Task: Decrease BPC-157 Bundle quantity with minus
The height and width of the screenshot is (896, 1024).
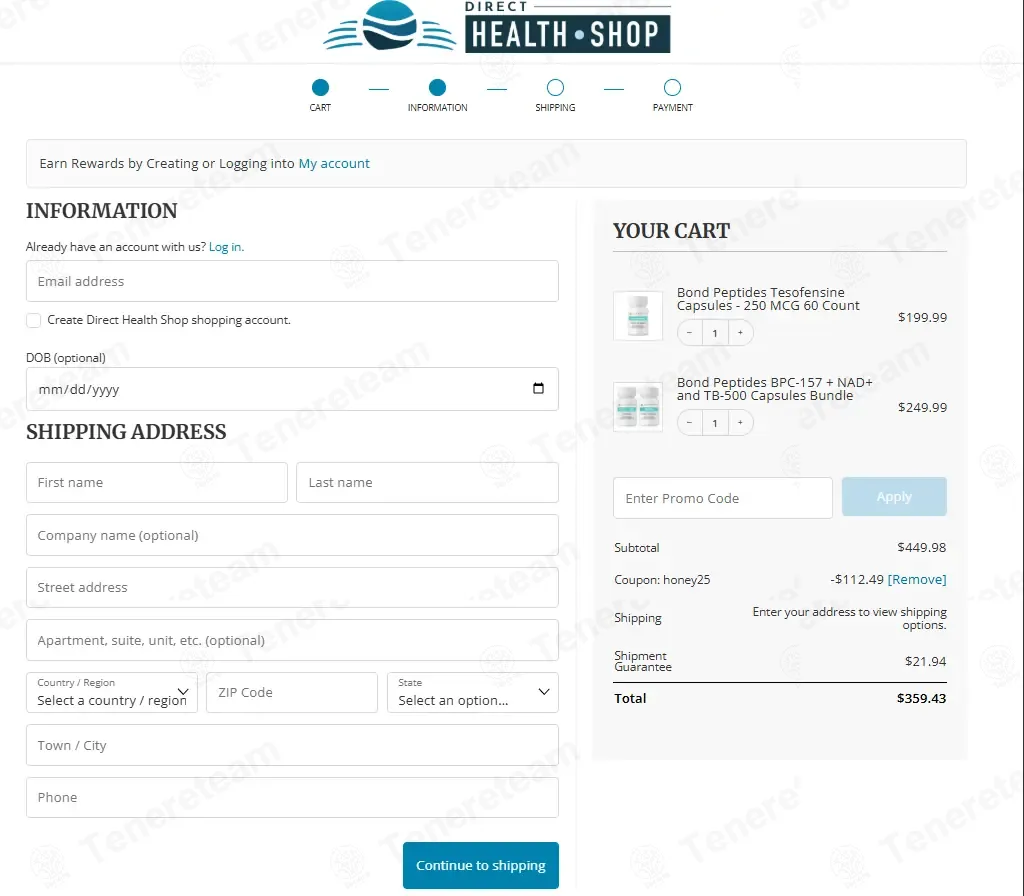Action: tap(690, 423)
